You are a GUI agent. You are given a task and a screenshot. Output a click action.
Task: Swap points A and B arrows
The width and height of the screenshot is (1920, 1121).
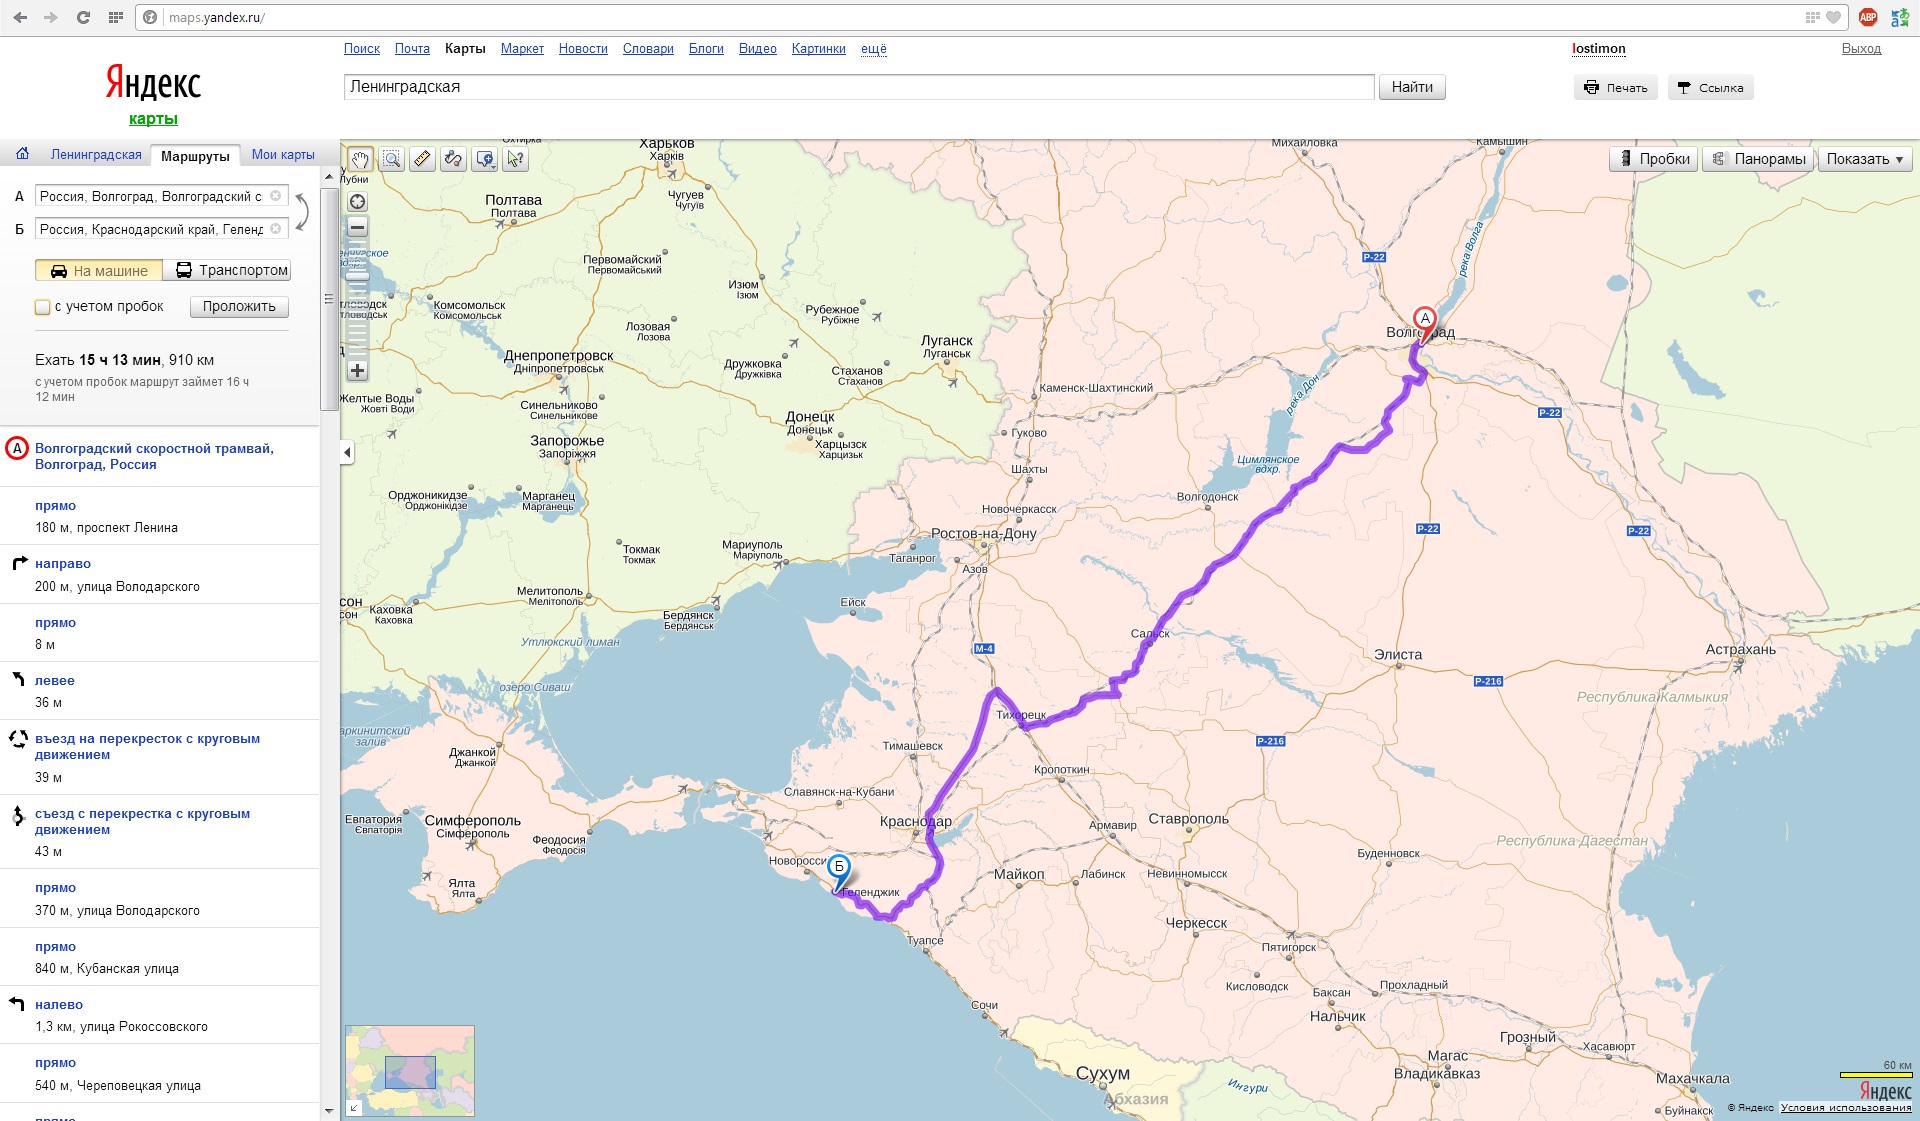[302, 212]
